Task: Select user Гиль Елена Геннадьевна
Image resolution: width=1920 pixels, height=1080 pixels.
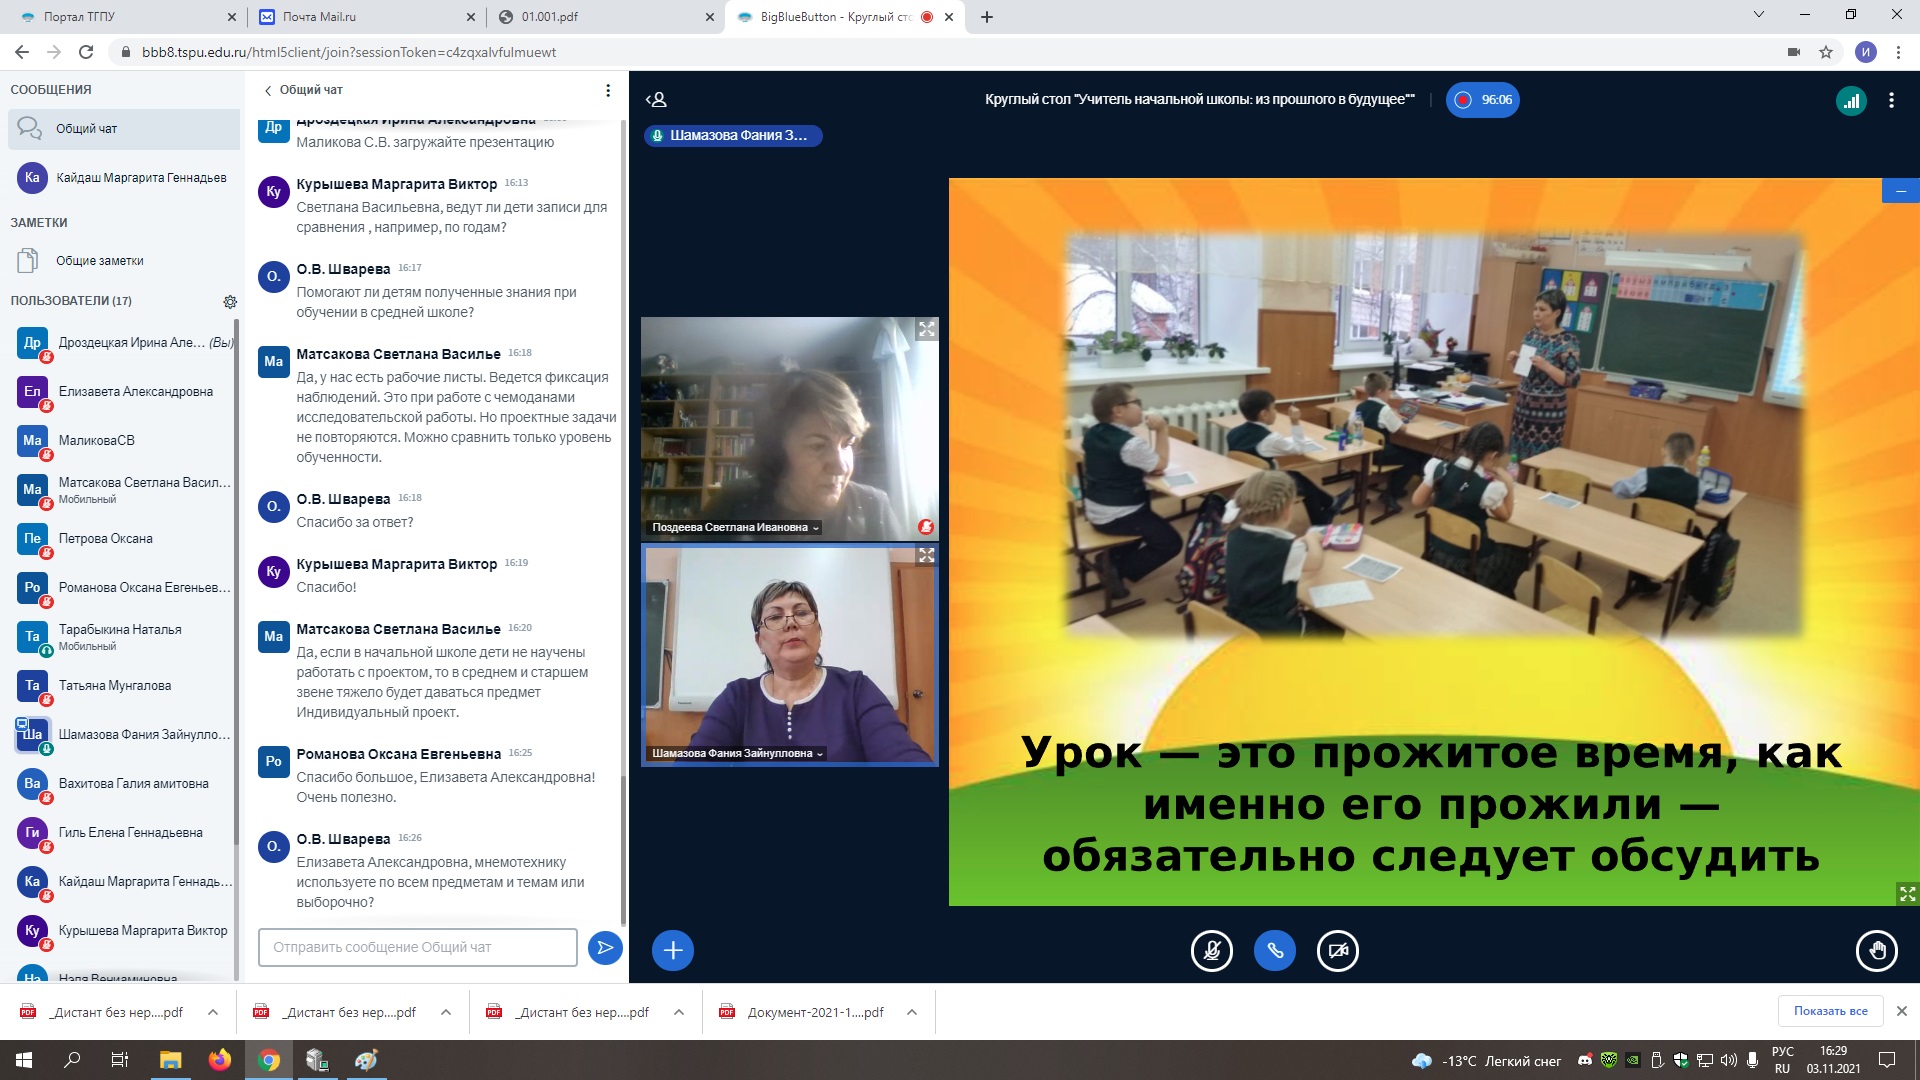Action: point(124,833)
